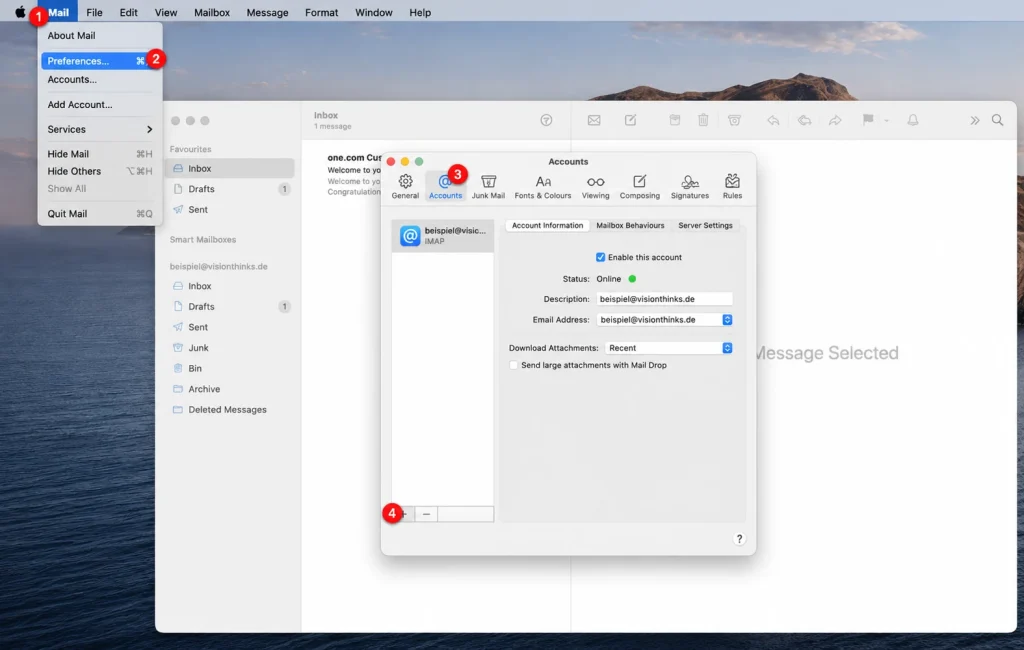Click the trash delete toolbar icon
Screen dimensions: 1024x650
[703, 120]
